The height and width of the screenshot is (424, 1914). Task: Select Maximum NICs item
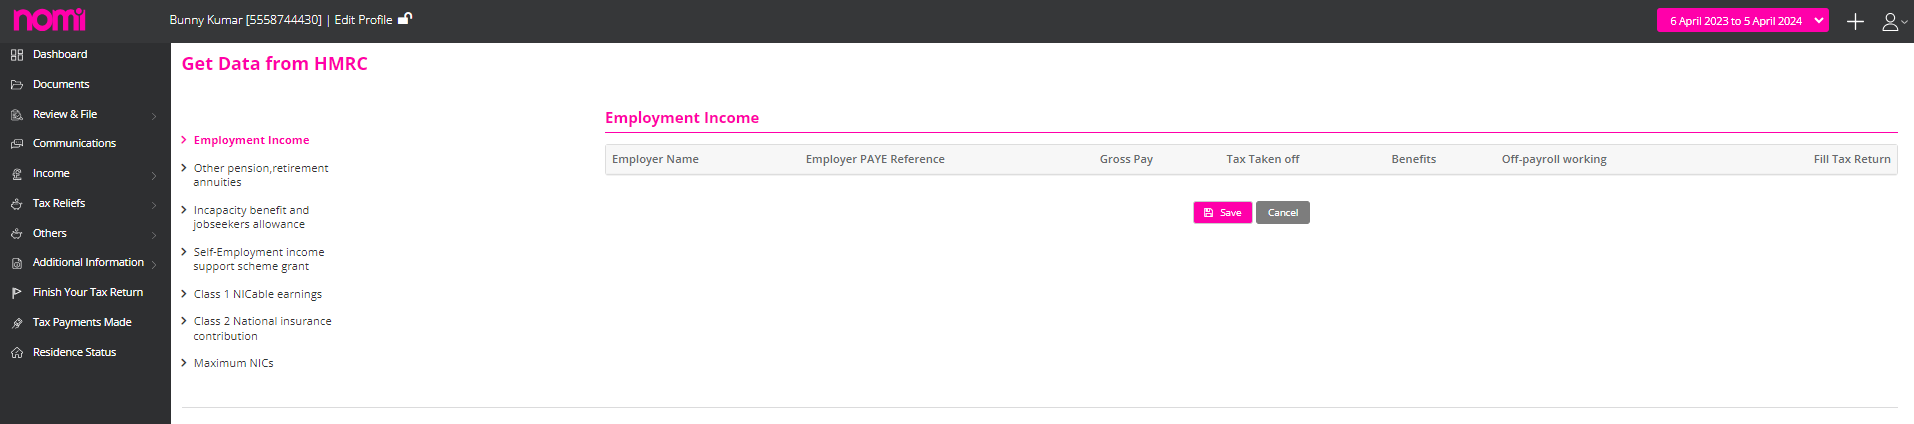(x=233, y=363)
